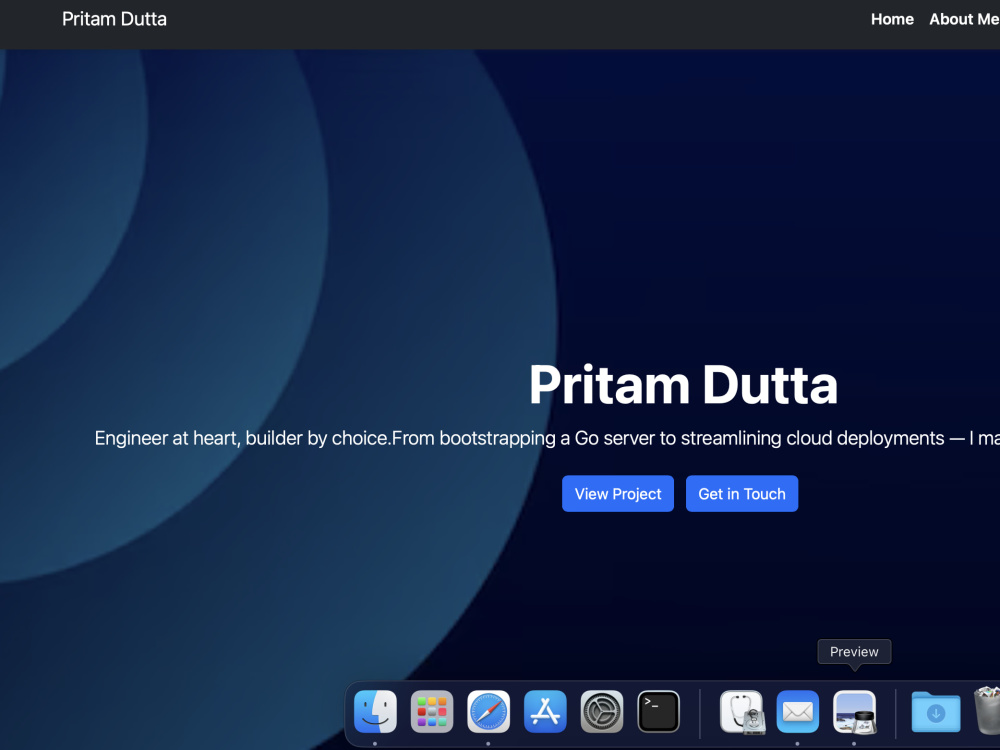Click the large Pritam Dutta hero heading

point(683,385)
